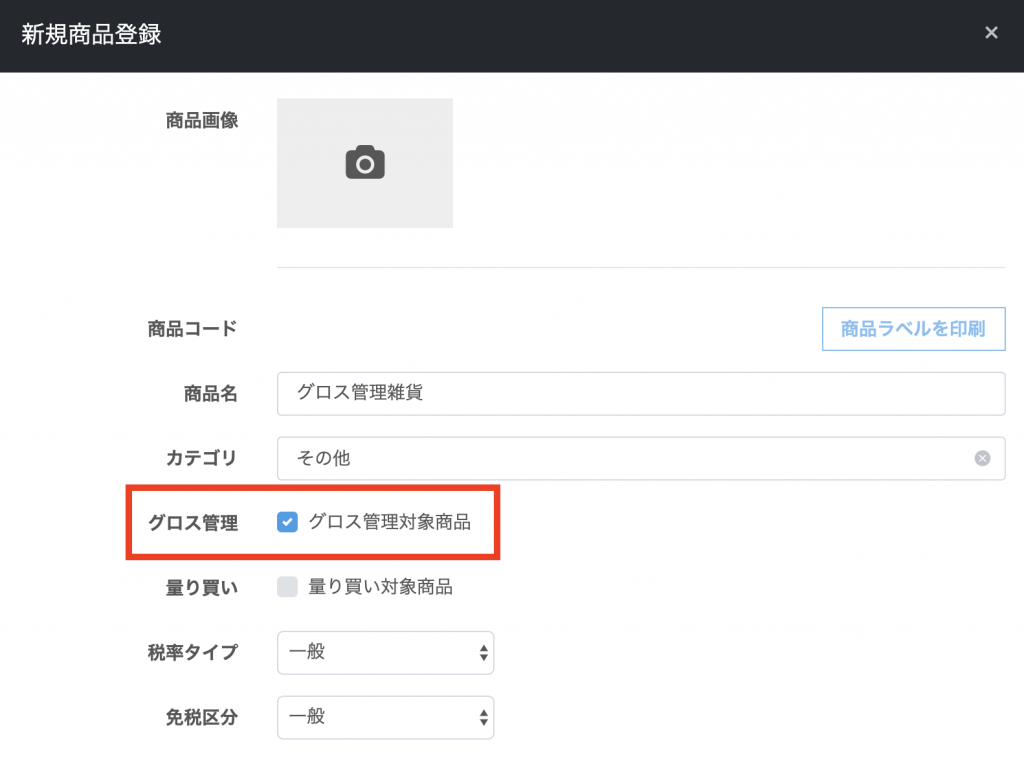Open the 税率タイプ dropdown
The image size is (1024, 772).
pyautogui.click(x=385, y=653)
